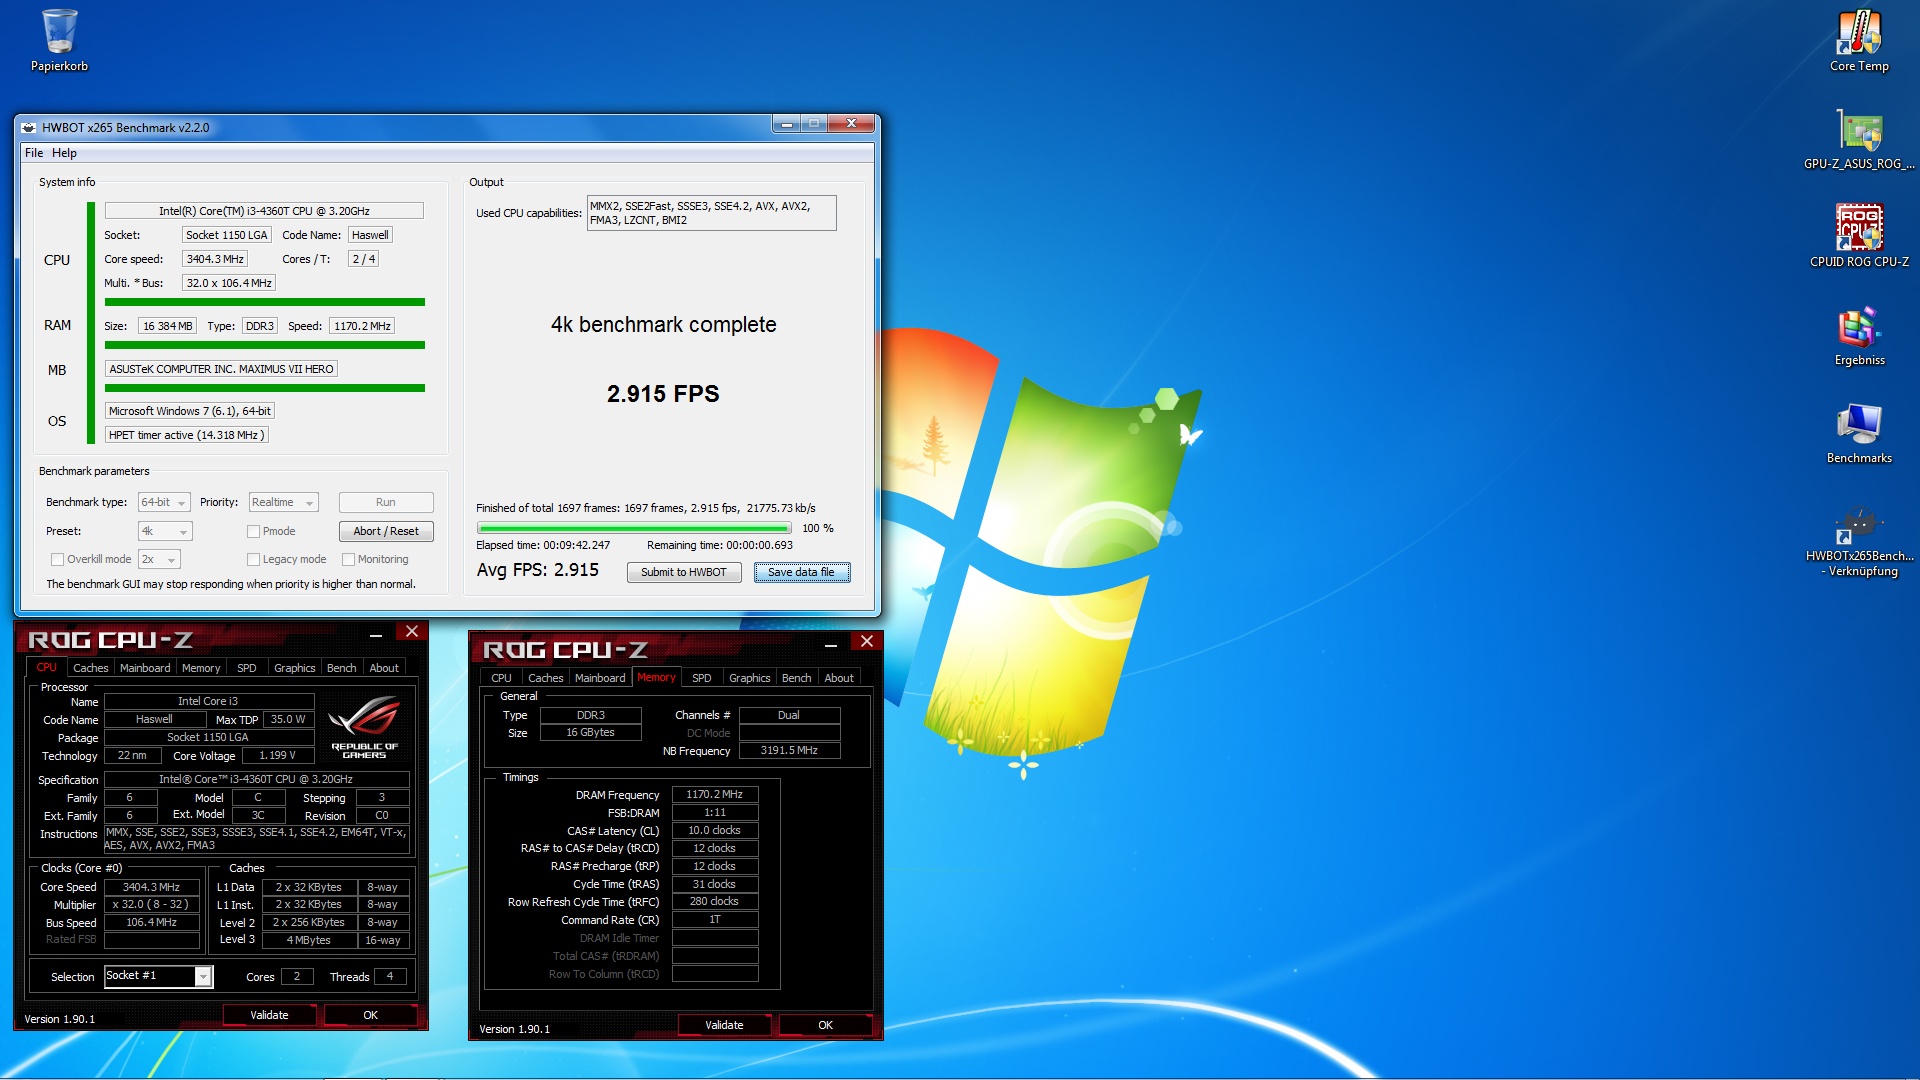The image size is (1920, 1080).
Task: Minimize the ROG CPU-Z Memory window
Action: 830,644
